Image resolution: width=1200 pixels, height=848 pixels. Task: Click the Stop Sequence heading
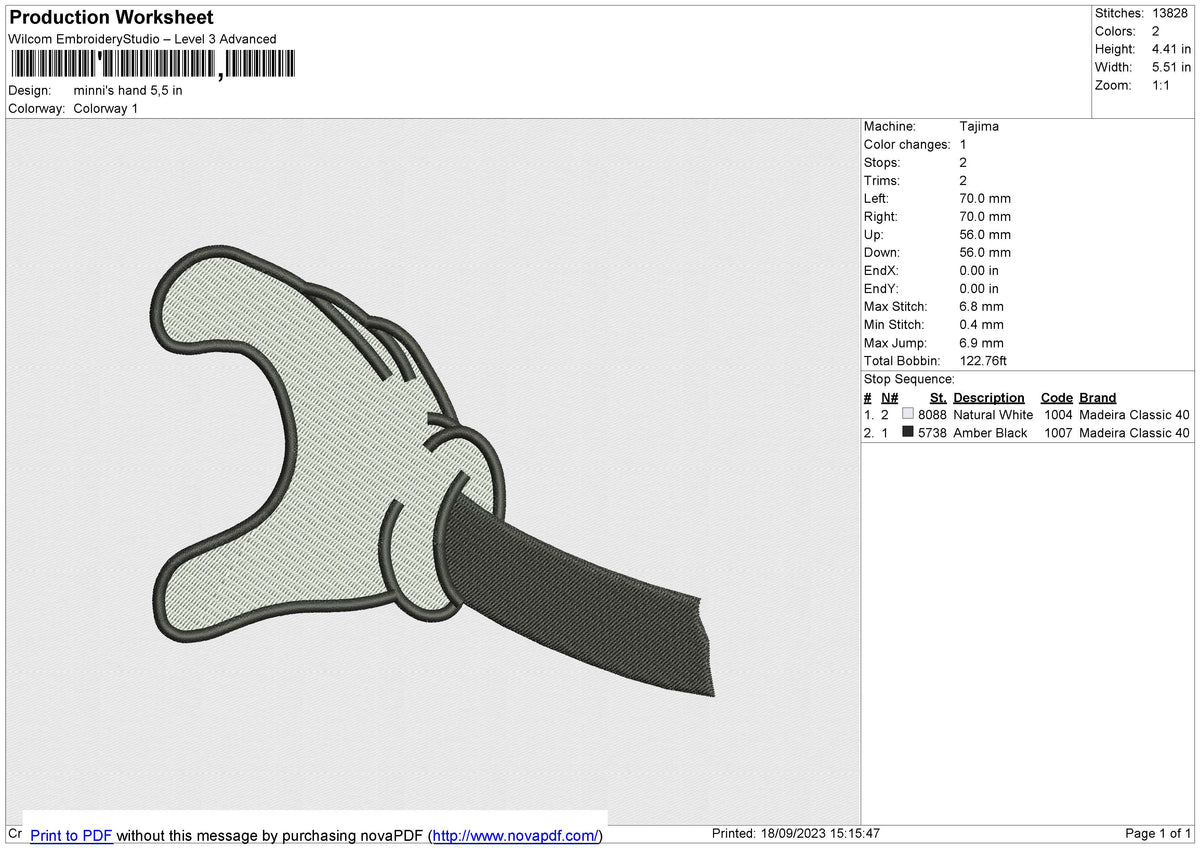point(909,379)
